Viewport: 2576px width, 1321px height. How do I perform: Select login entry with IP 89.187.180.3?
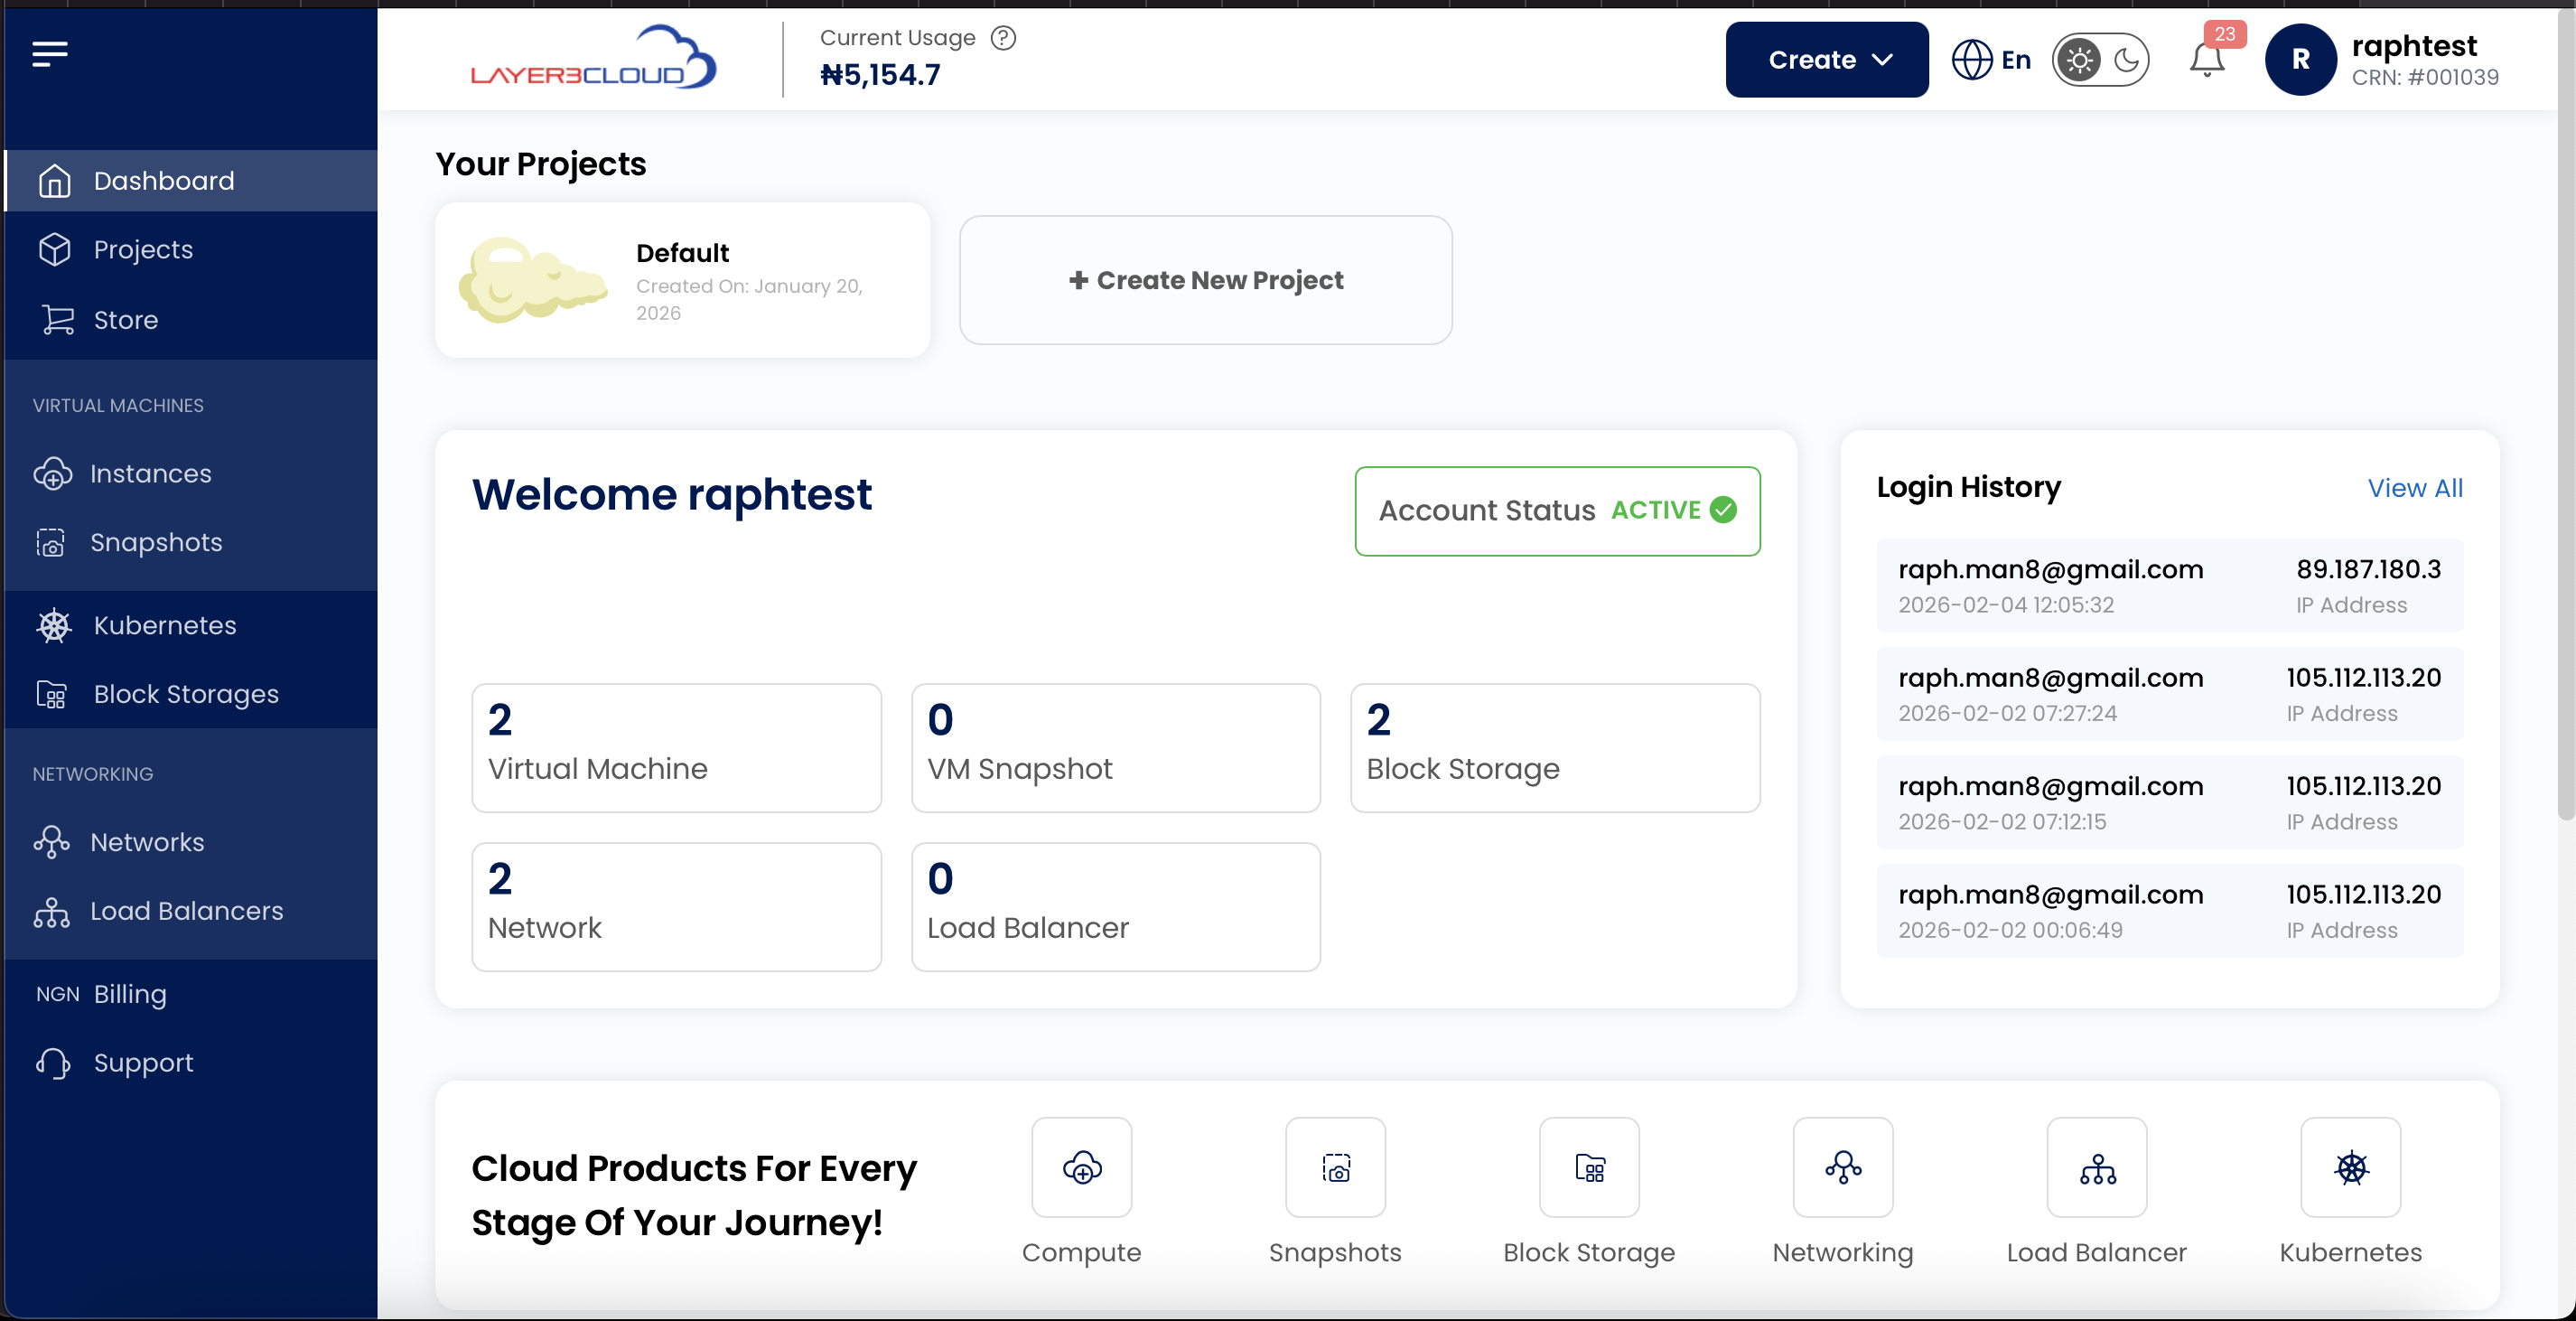[2170, 586]
